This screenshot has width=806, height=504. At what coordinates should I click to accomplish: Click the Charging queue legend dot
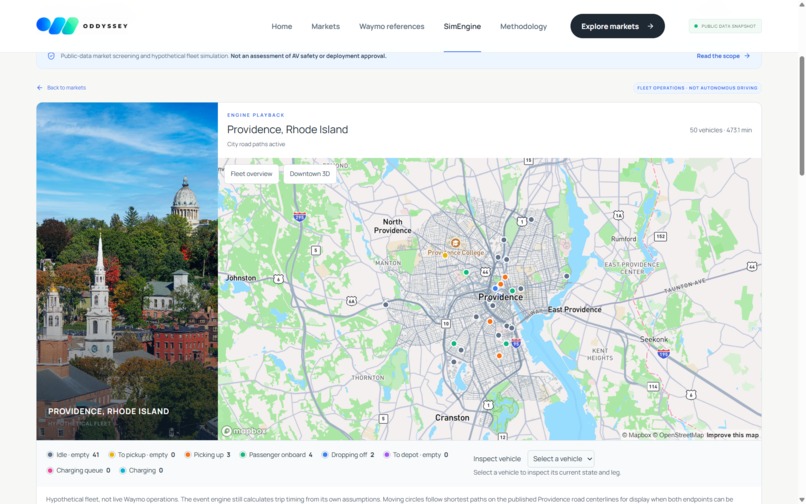pos(50,471)
